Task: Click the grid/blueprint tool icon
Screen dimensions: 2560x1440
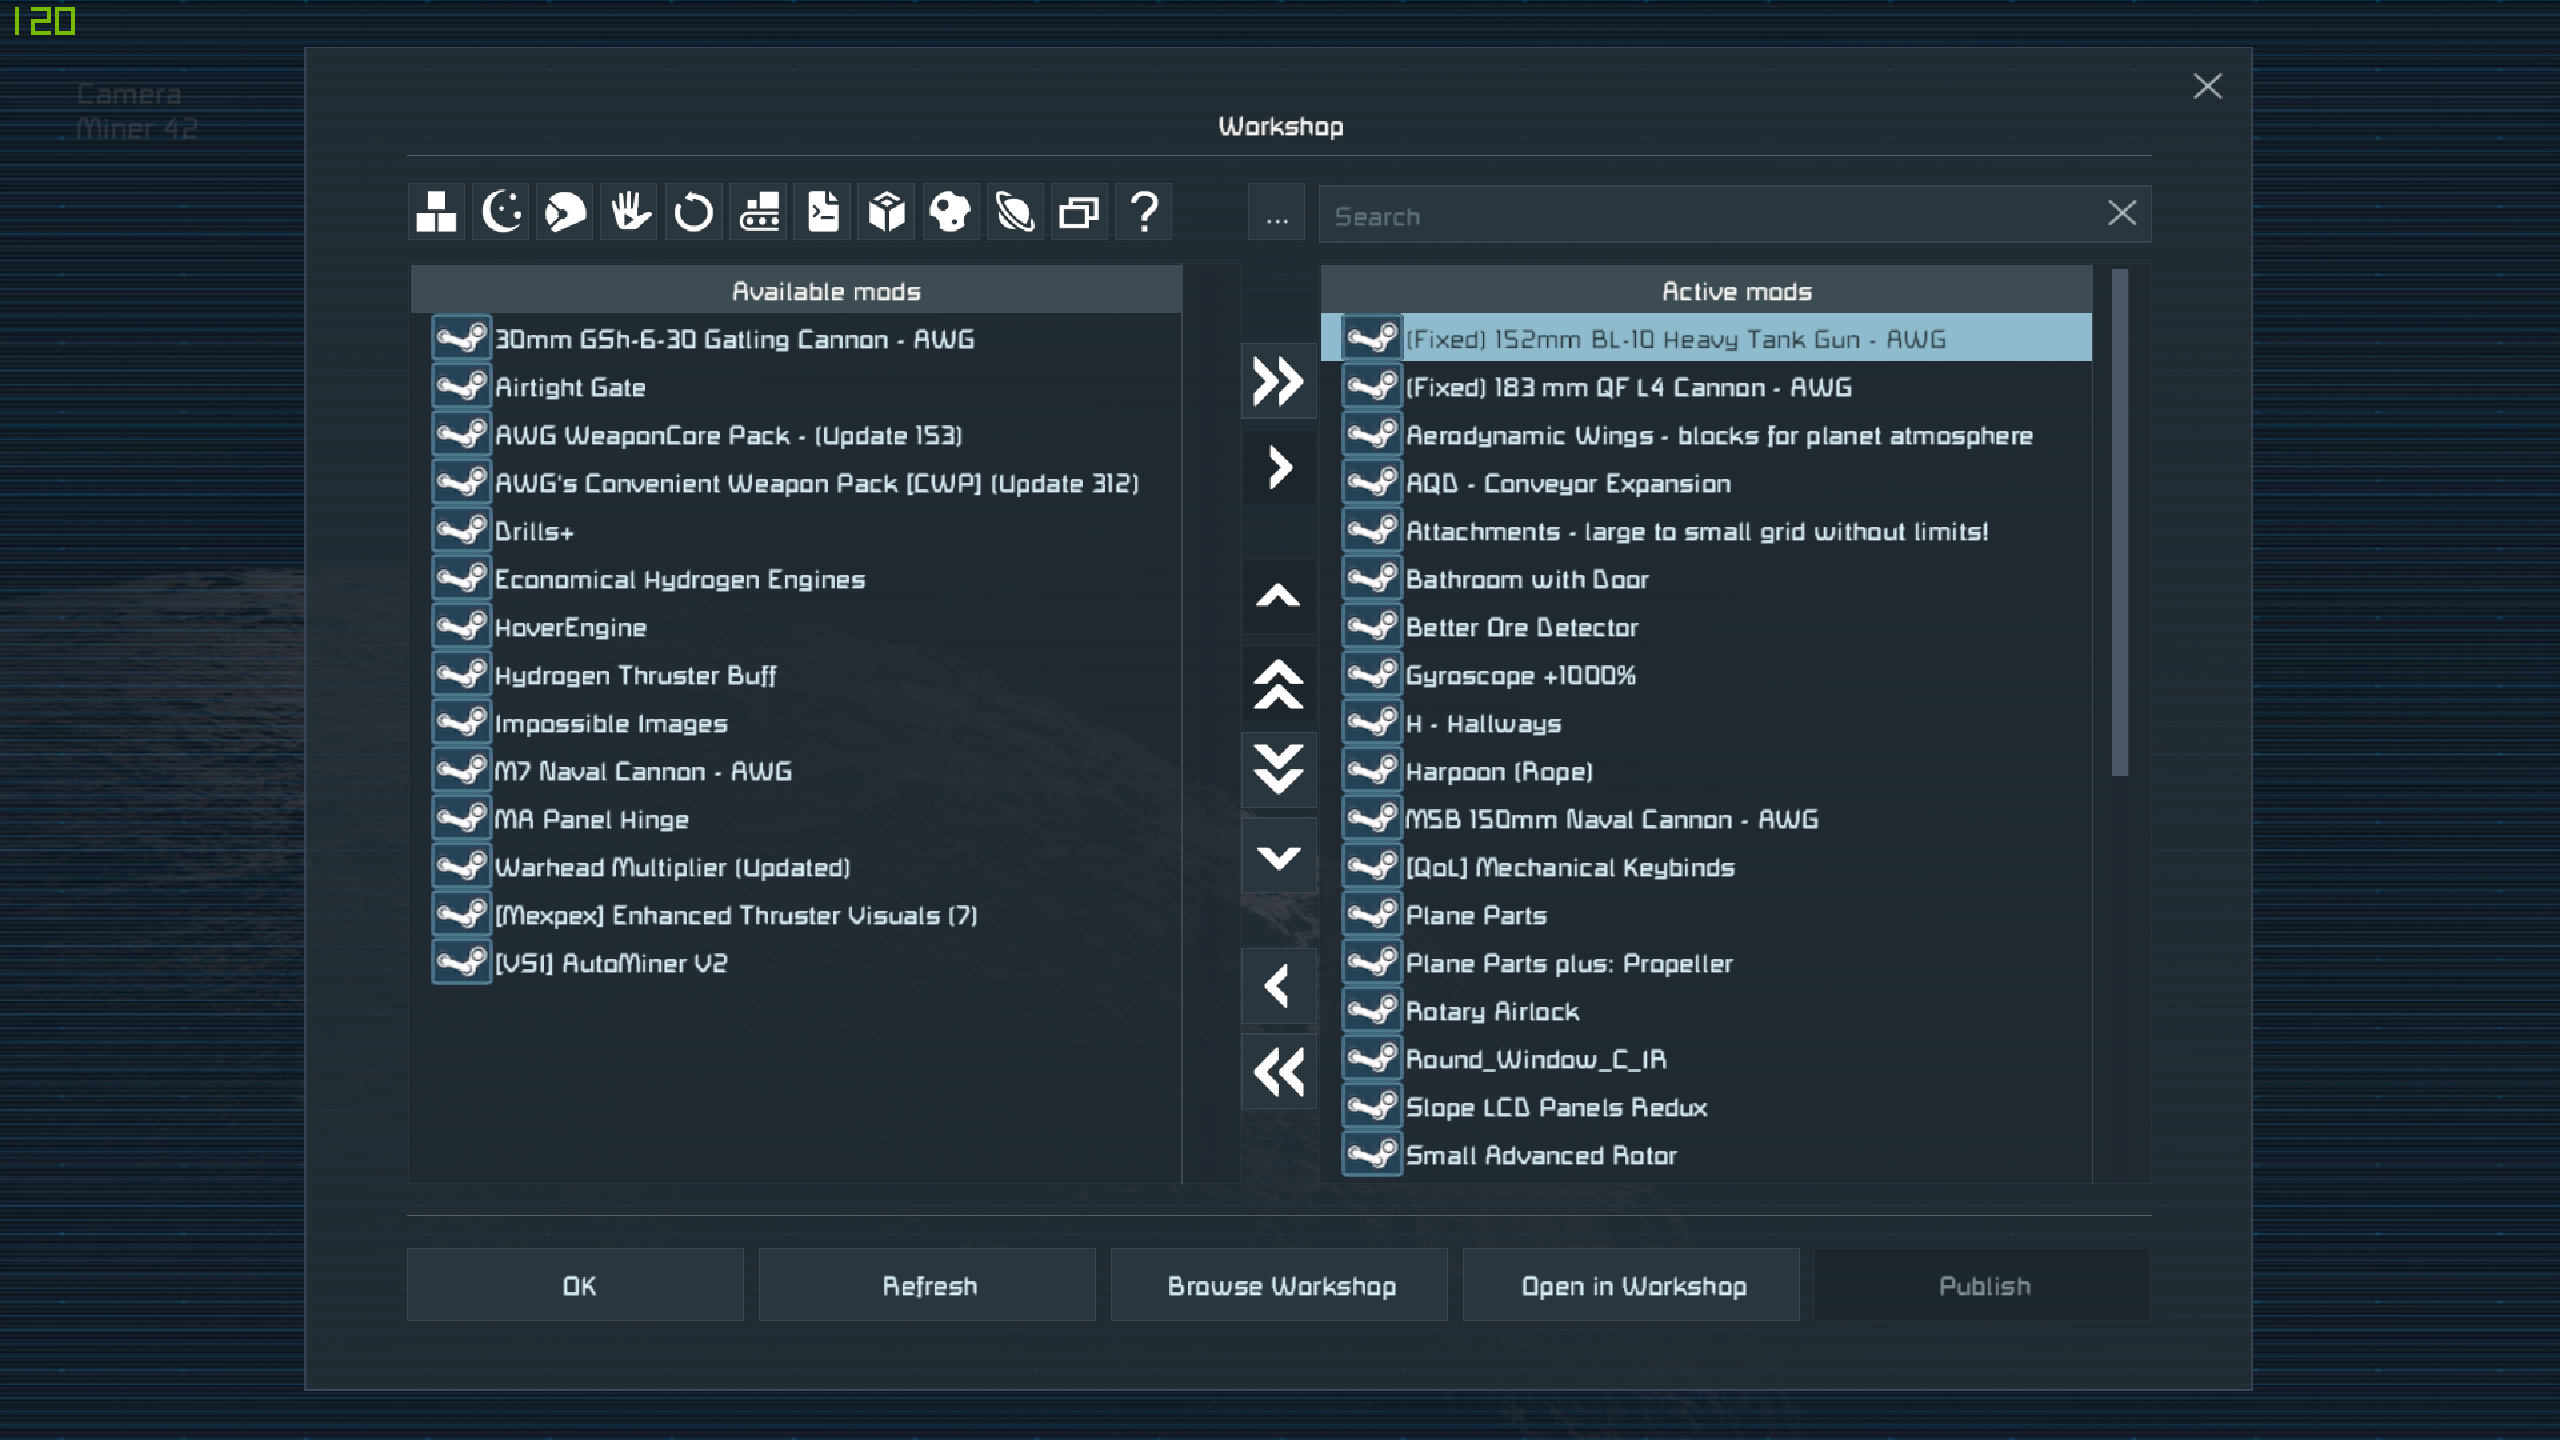Action: pos(436,213)
